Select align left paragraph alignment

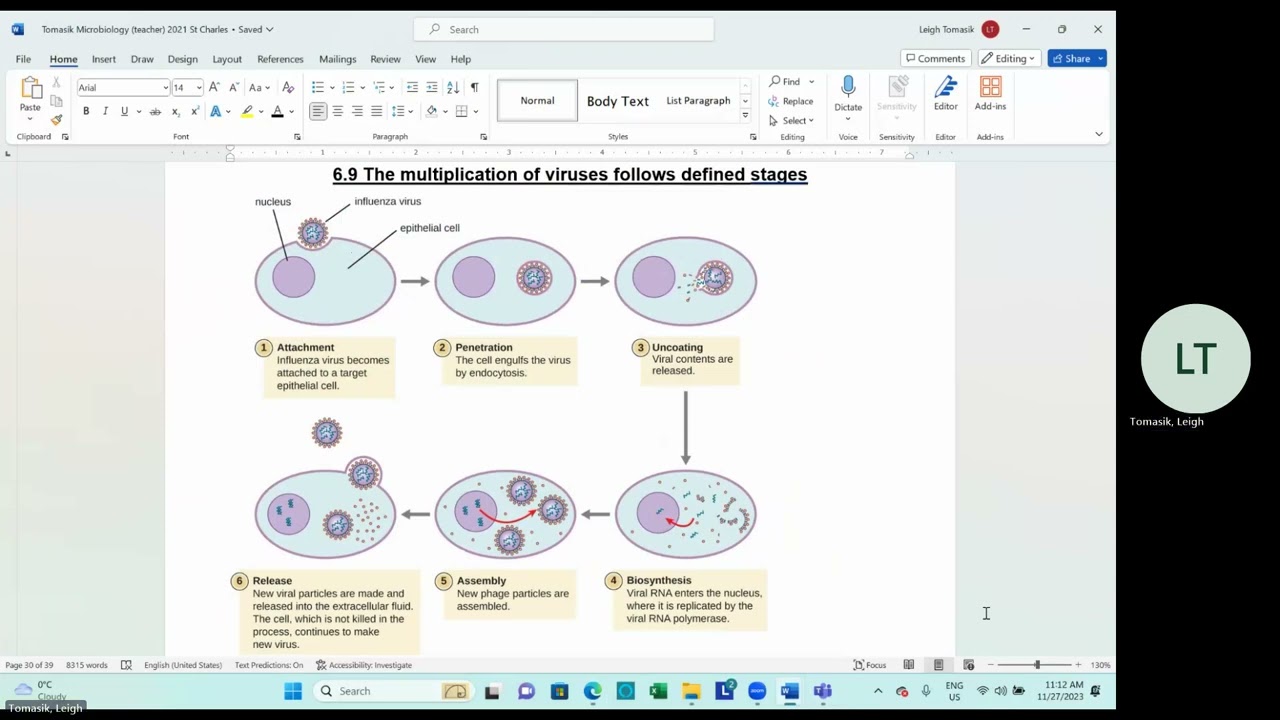318,111
